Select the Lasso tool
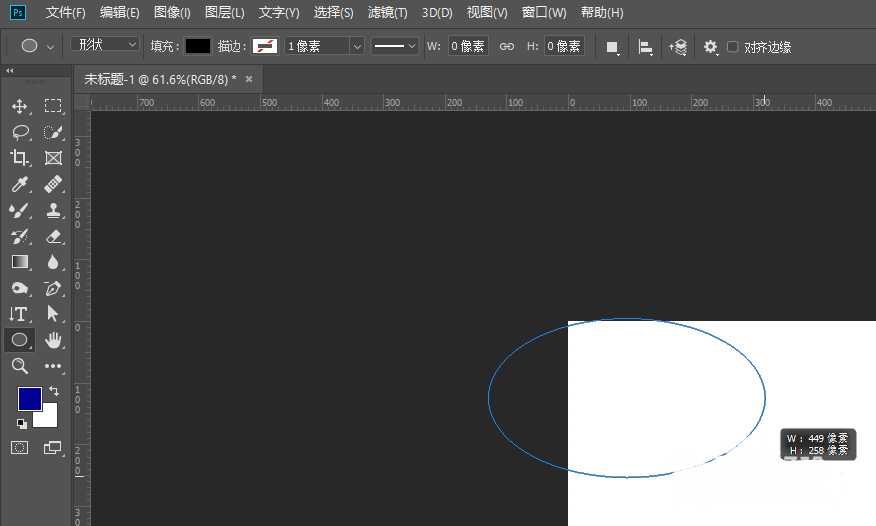Viewport: 876px width, 526px height. coord(19,132)
